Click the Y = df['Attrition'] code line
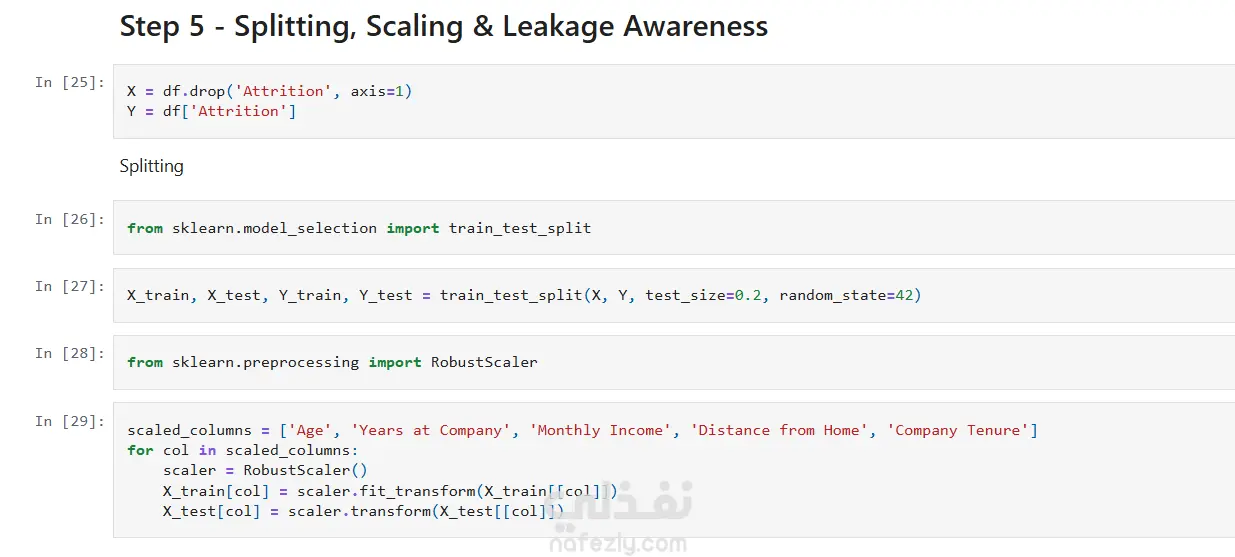The image size is (1235, 557). (212, 111)
